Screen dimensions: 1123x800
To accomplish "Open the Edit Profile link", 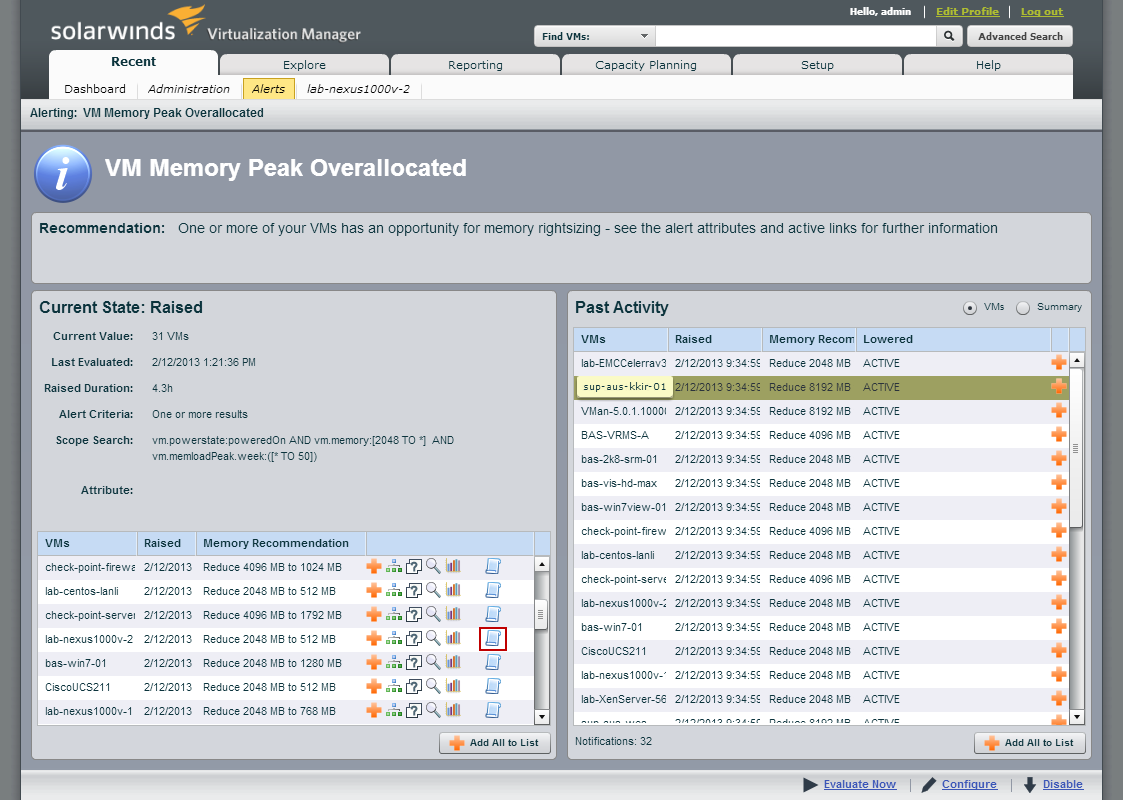I will pos(967,11).
